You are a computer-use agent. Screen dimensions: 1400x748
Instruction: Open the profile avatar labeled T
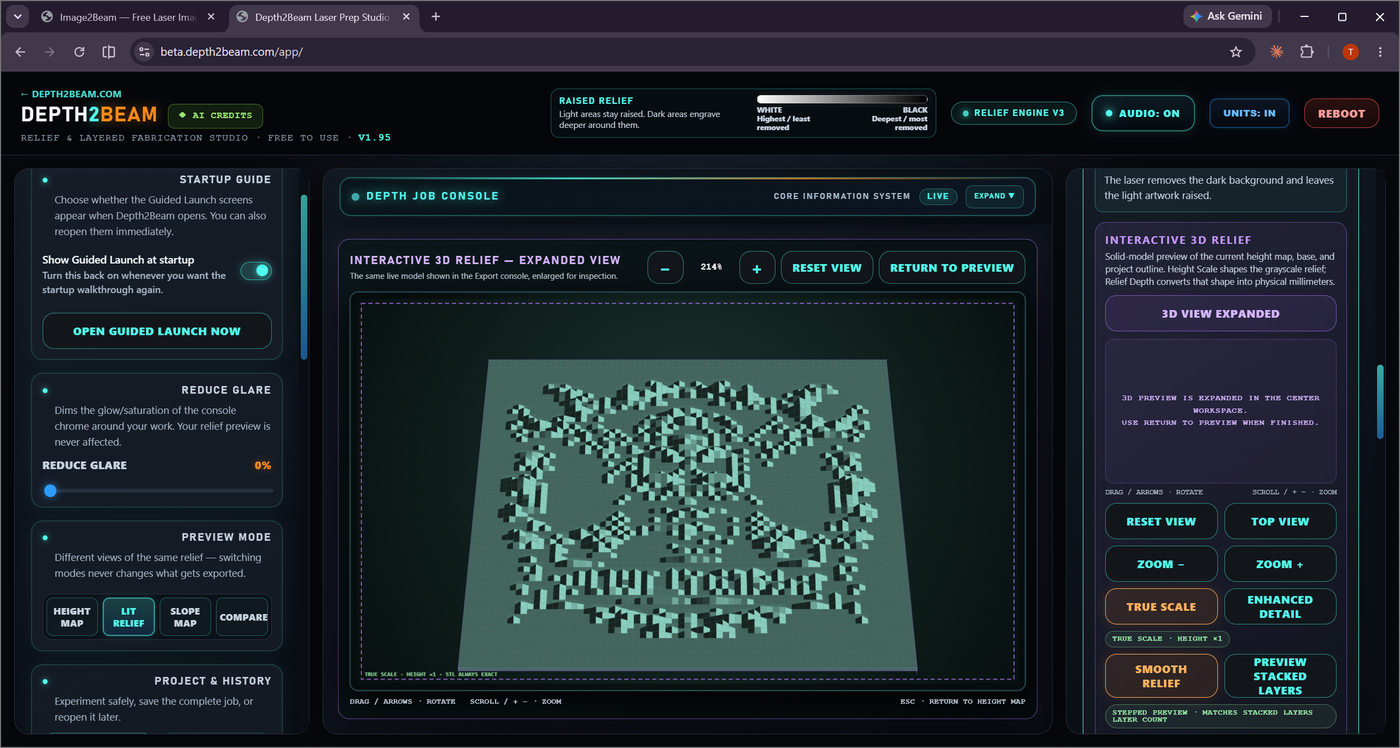click(1350, 52)
